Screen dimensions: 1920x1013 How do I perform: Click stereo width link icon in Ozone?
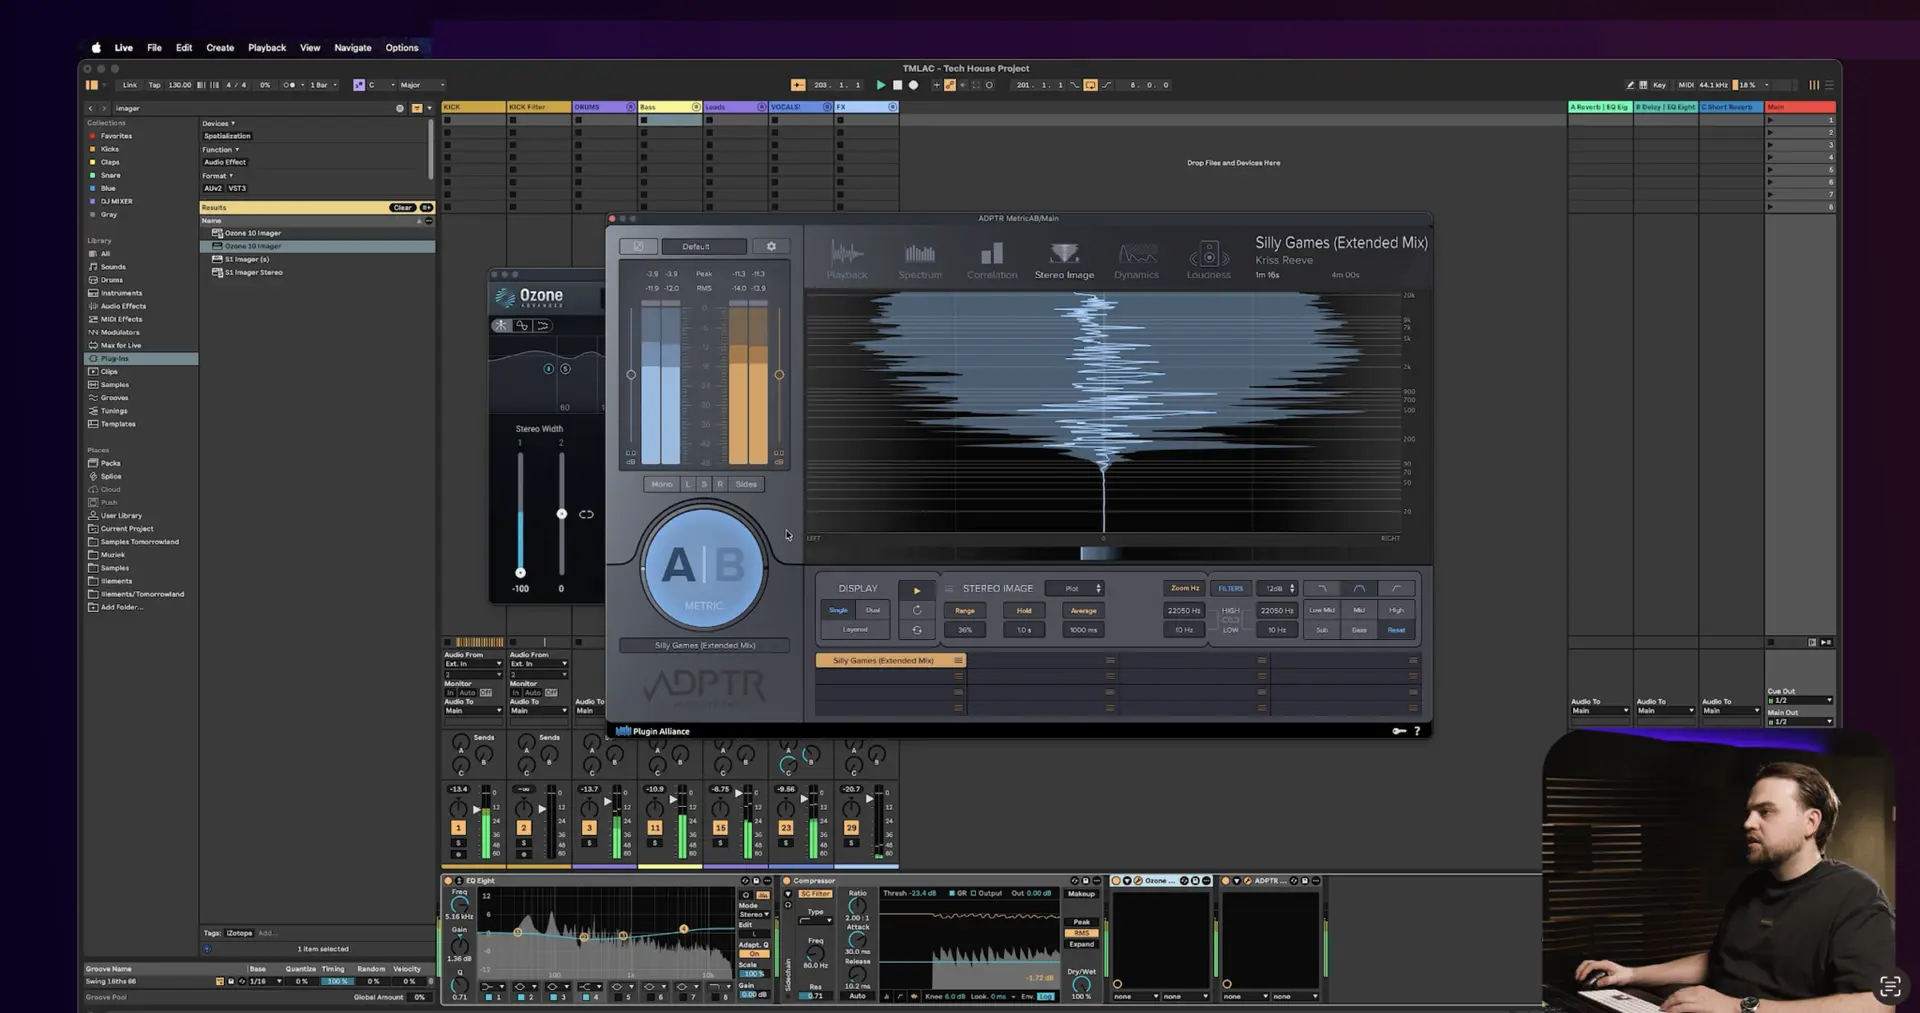(586, 514)
